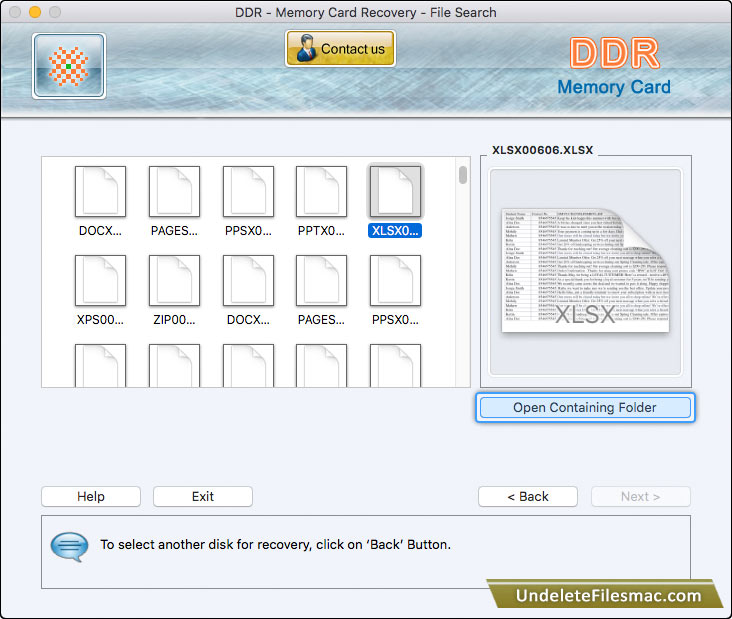Click the Exit button
Screen dimensions: 732x619
pyautogui.click(x=203, y=496)
